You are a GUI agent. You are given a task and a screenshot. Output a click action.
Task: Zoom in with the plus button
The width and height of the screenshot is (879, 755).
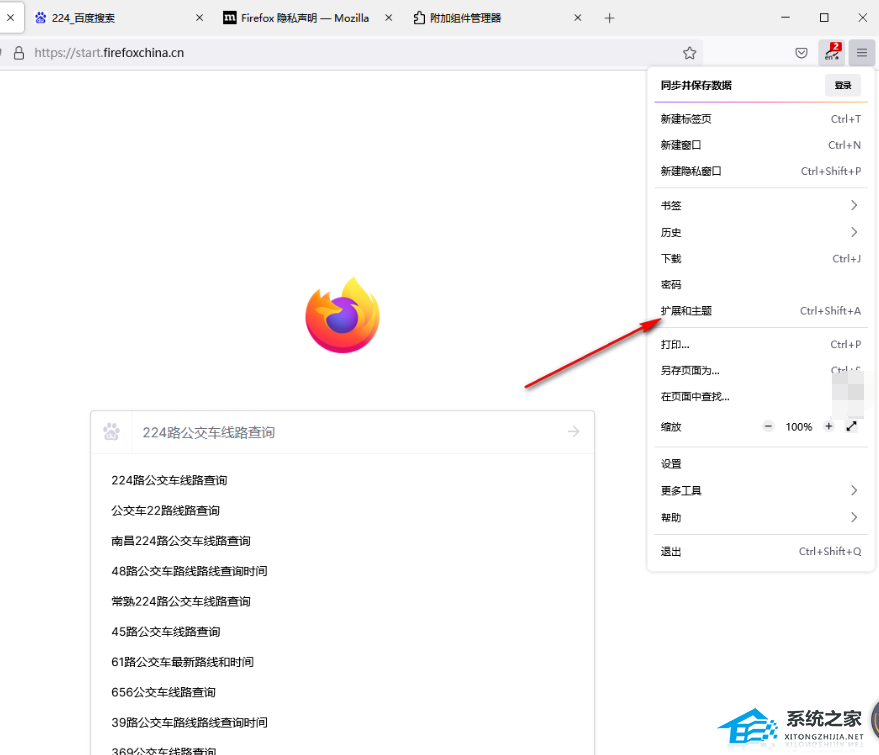click(x=829, y=427)
